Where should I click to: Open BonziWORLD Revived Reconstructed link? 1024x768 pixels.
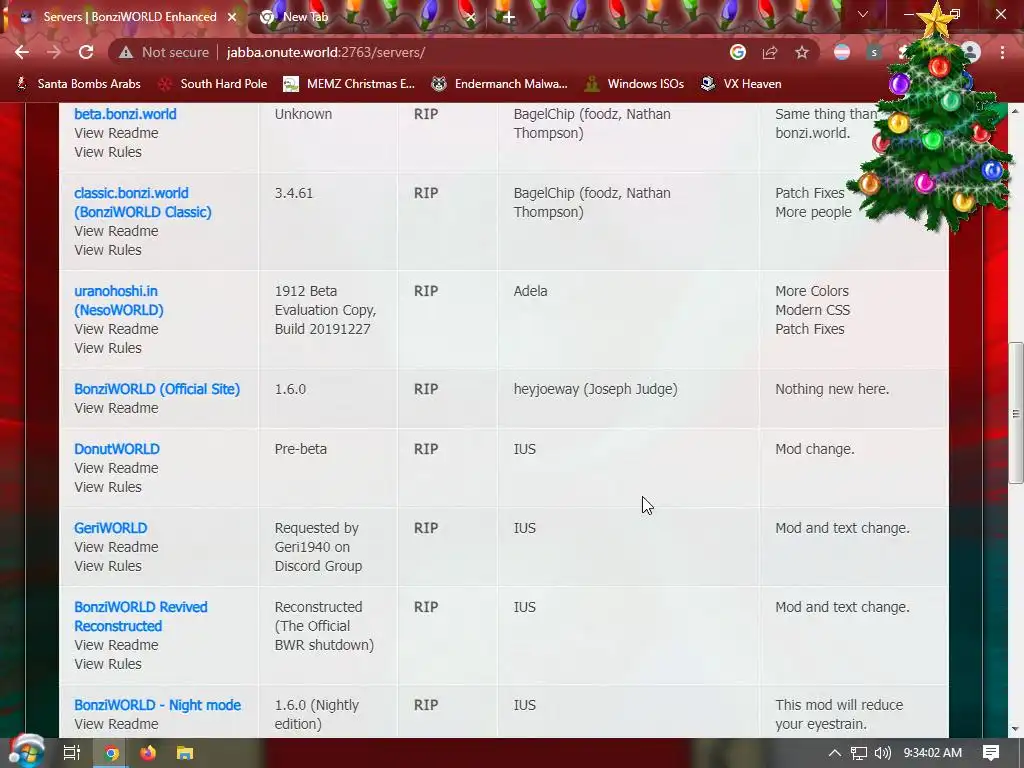pos(141,616)
